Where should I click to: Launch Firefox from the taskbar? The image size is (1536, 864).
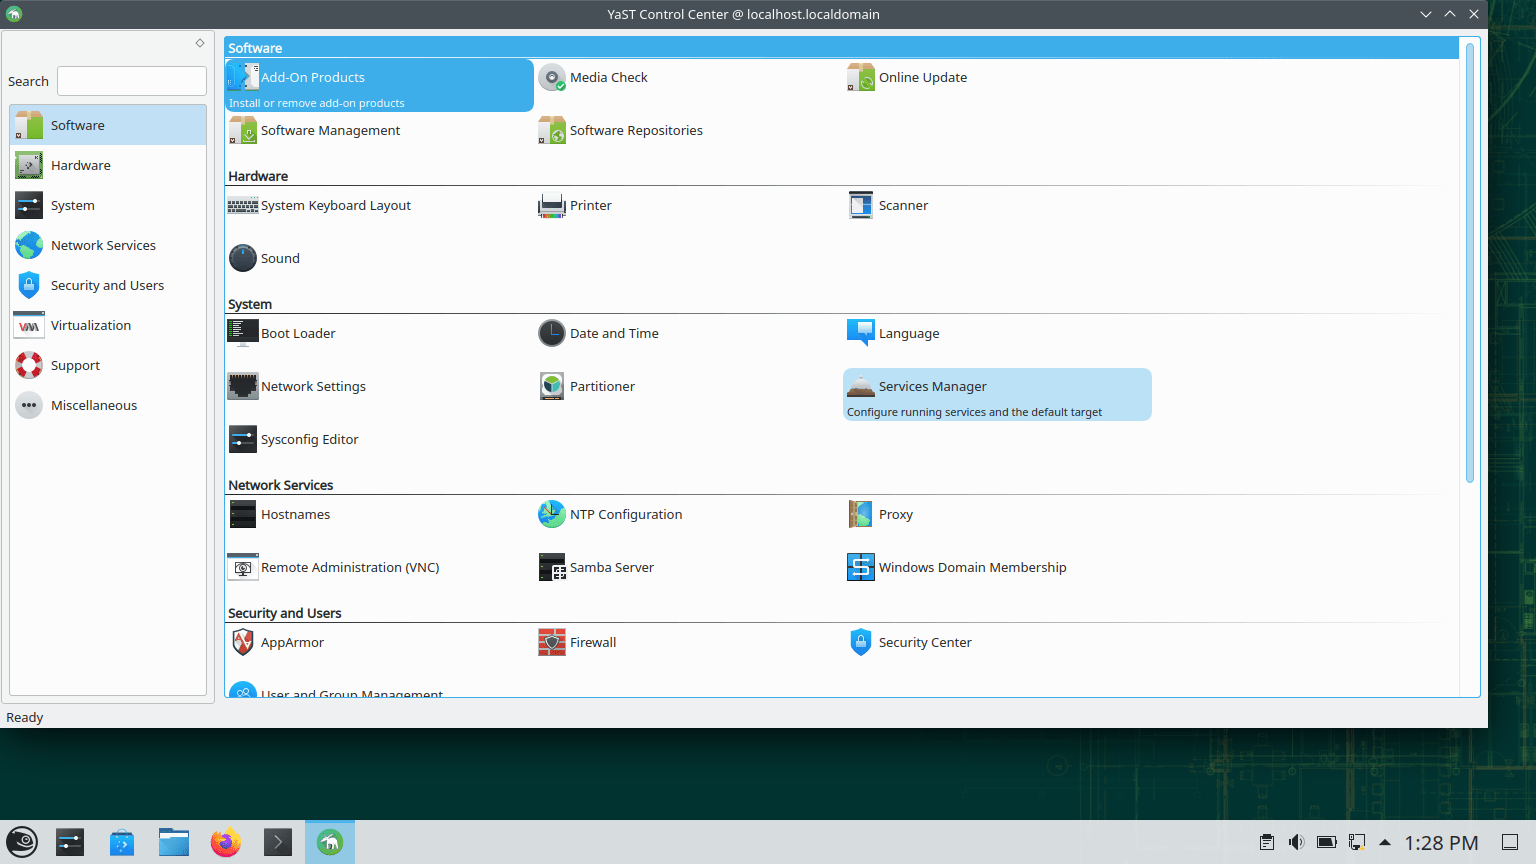pos(226,842)
